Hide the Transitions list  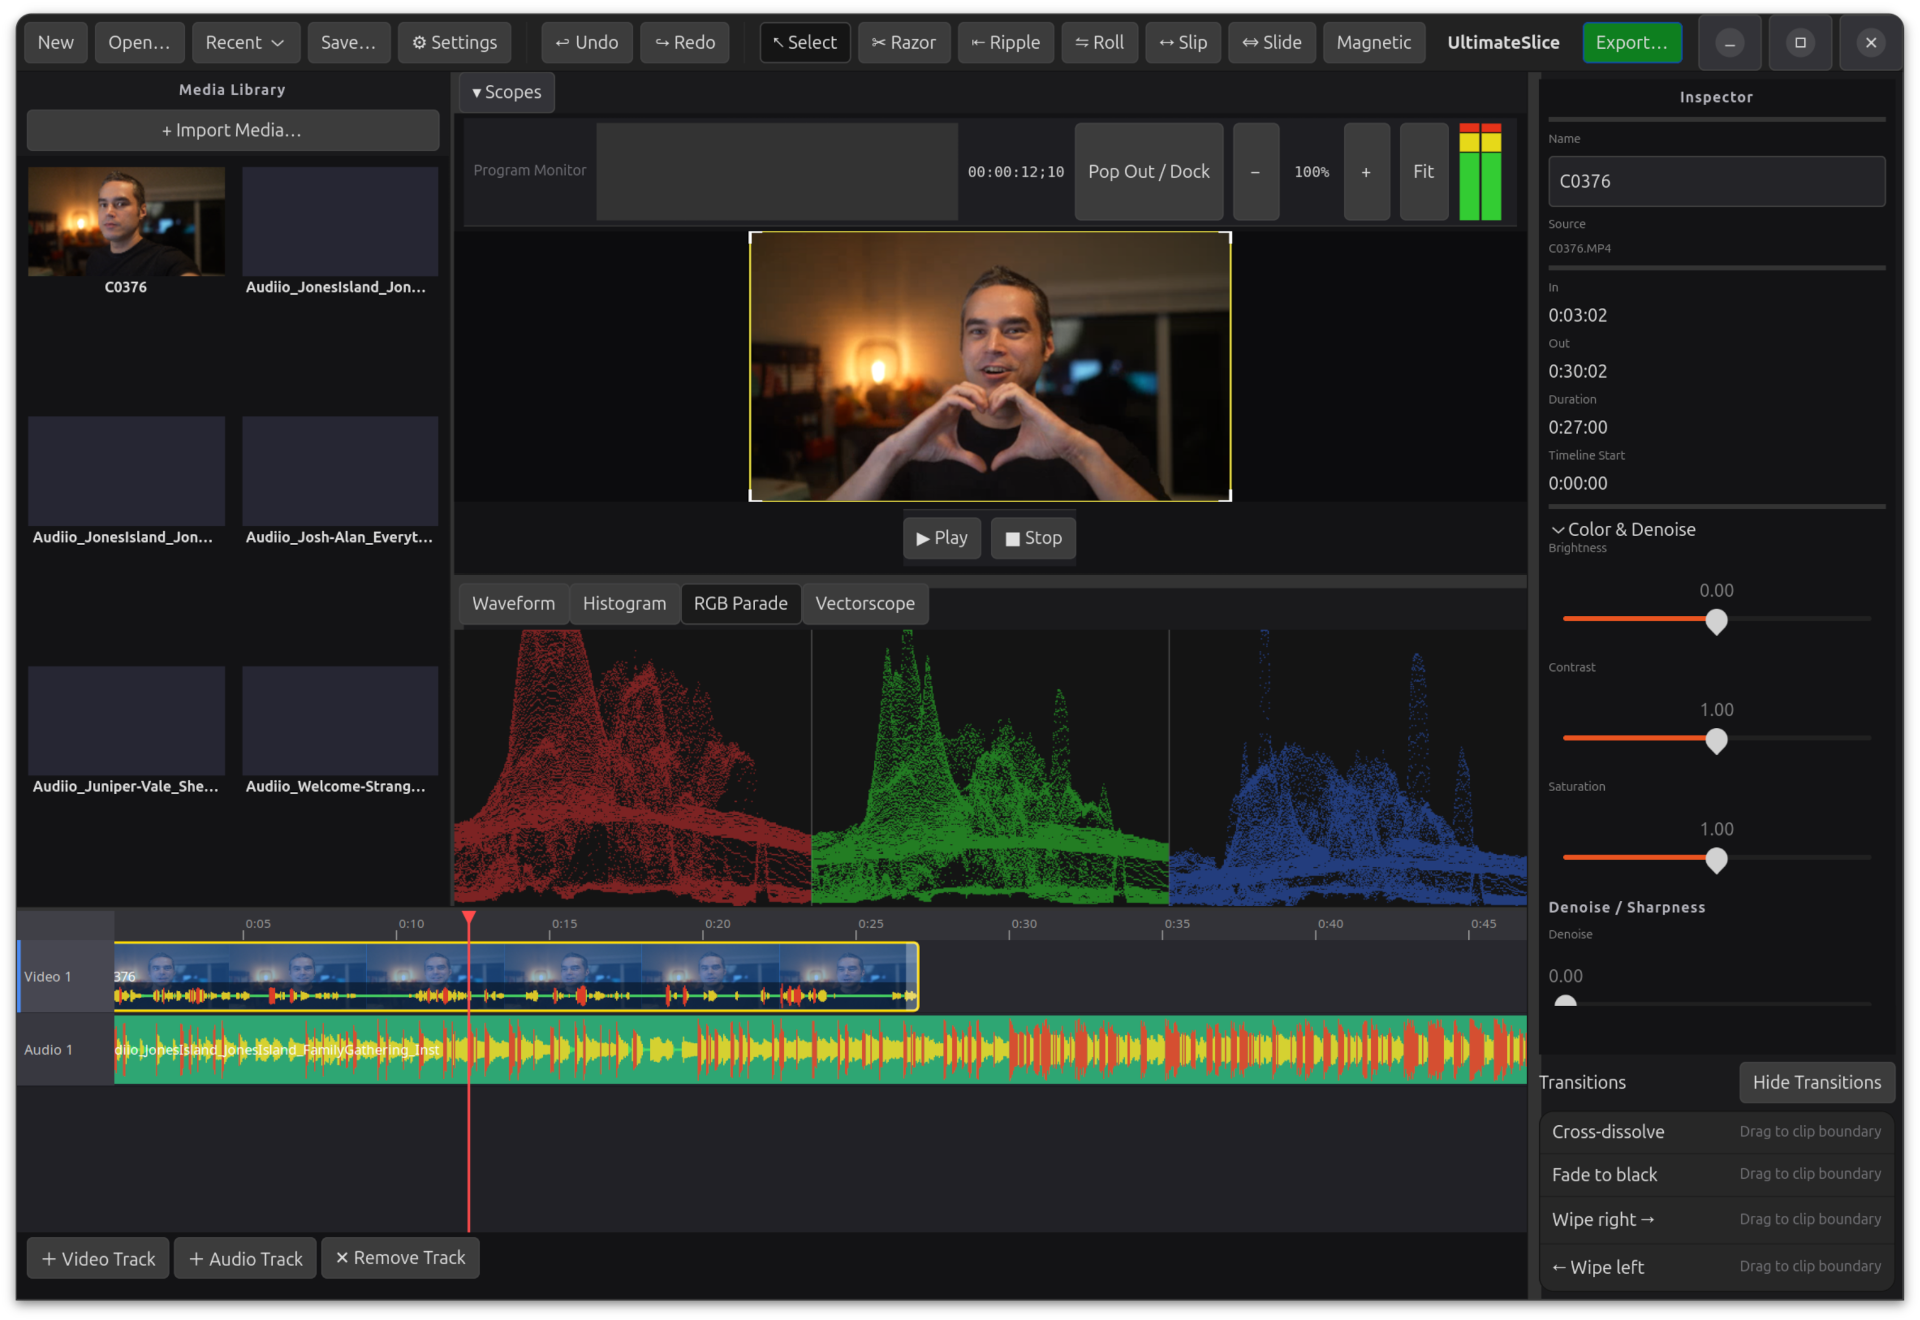(x=1816, y=1082)
